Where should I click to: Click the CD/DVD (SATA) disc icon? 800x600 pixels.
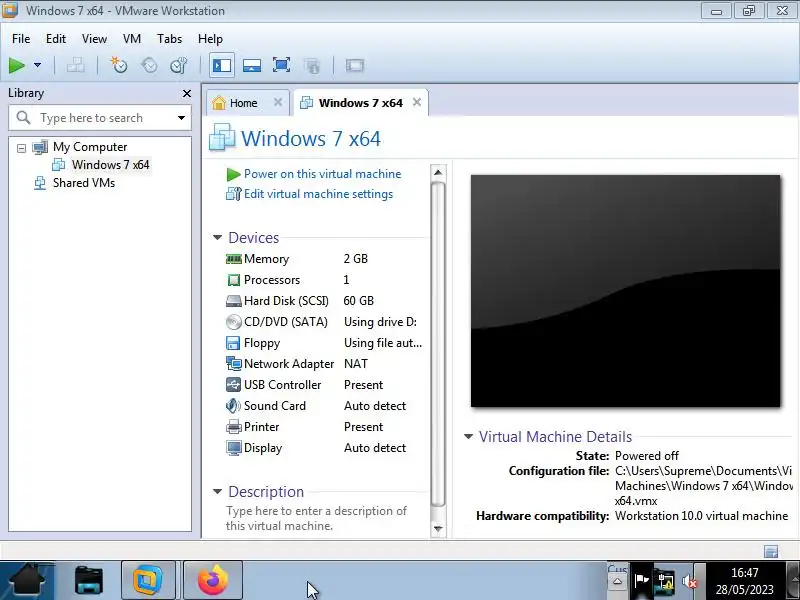[234, 322]
